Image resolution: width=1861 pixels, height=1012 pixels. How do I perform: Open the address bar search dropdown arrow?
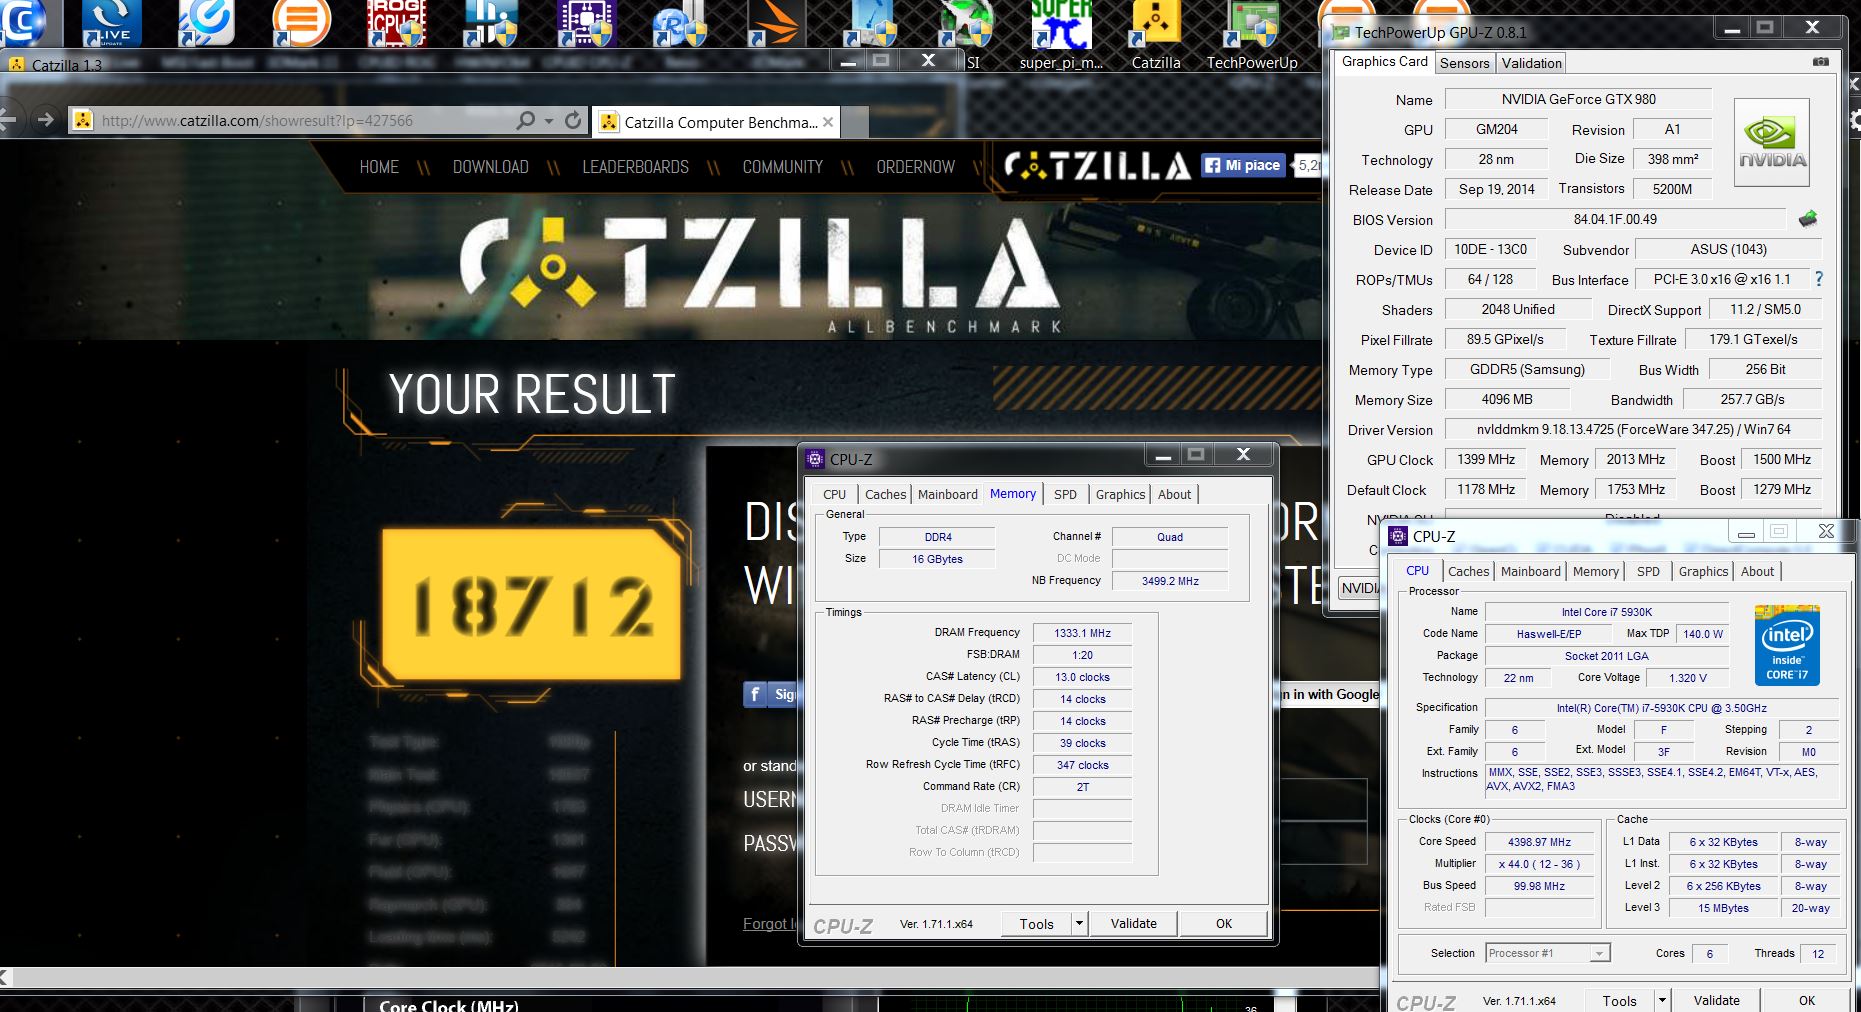click(x=549, y=121)
